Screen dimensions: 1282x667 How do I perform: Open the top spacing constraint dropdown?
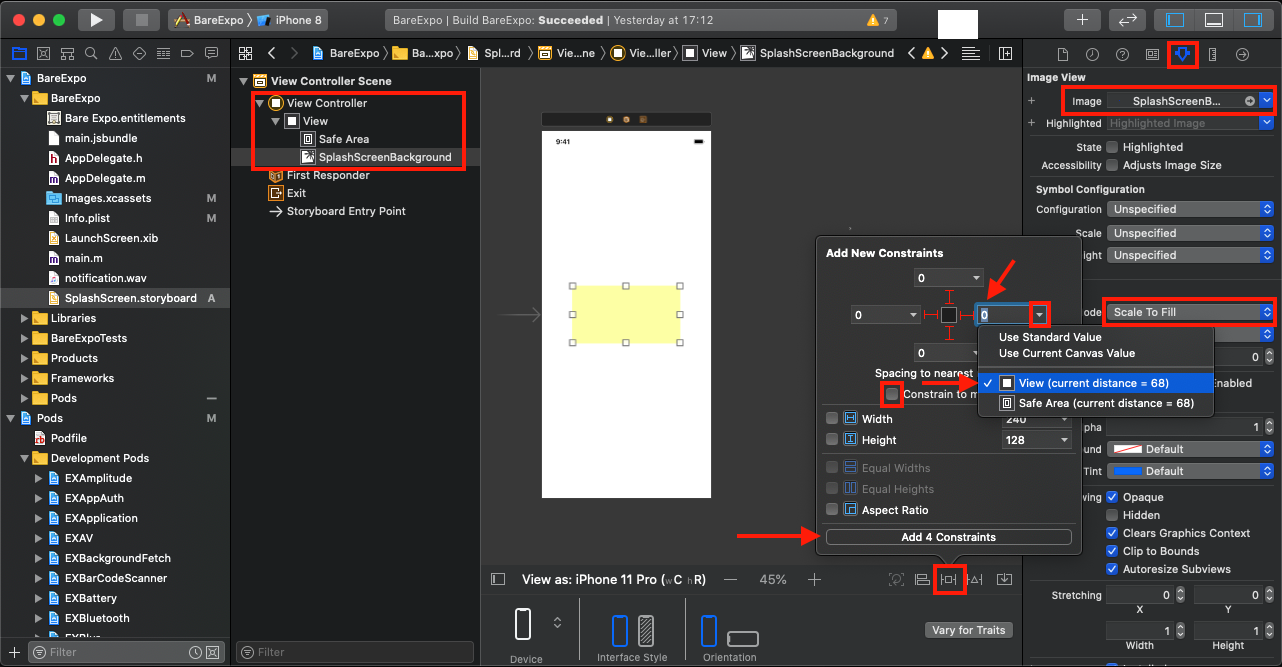click(975, 278)
